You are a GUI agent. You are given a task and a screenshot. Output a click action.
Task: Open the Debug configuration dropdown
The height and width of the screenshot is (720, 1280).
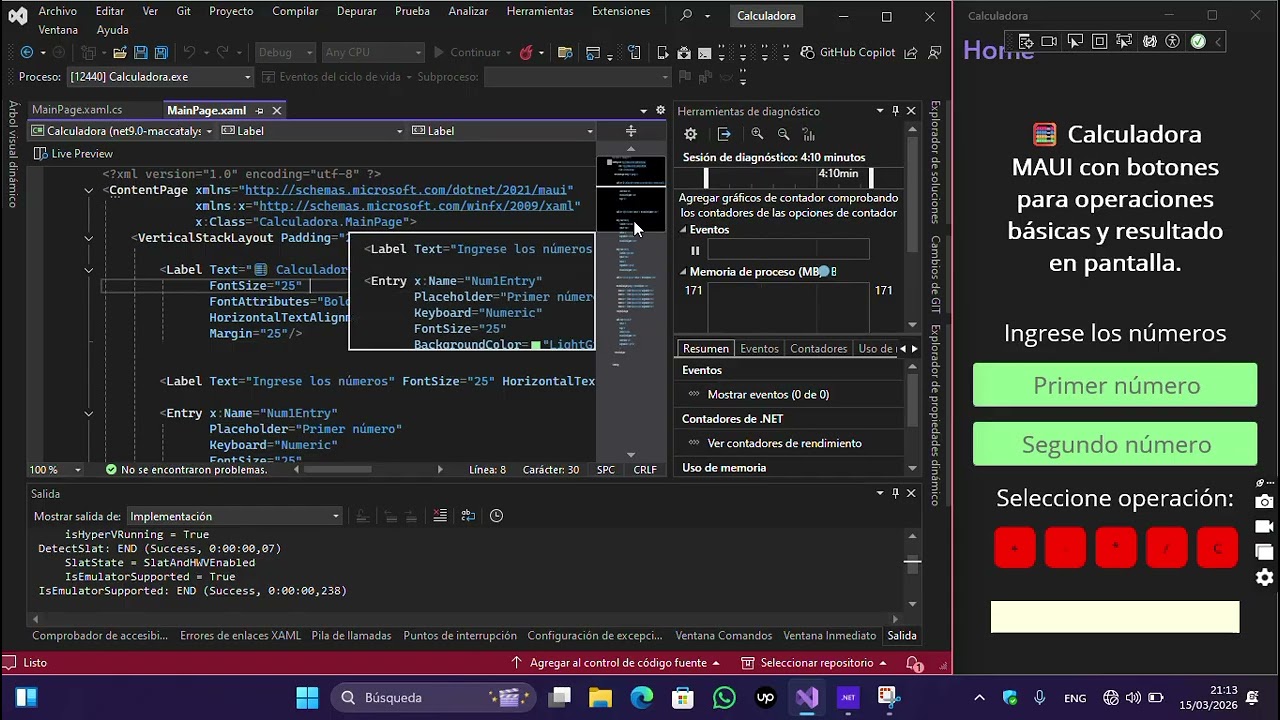click(285, 52)
